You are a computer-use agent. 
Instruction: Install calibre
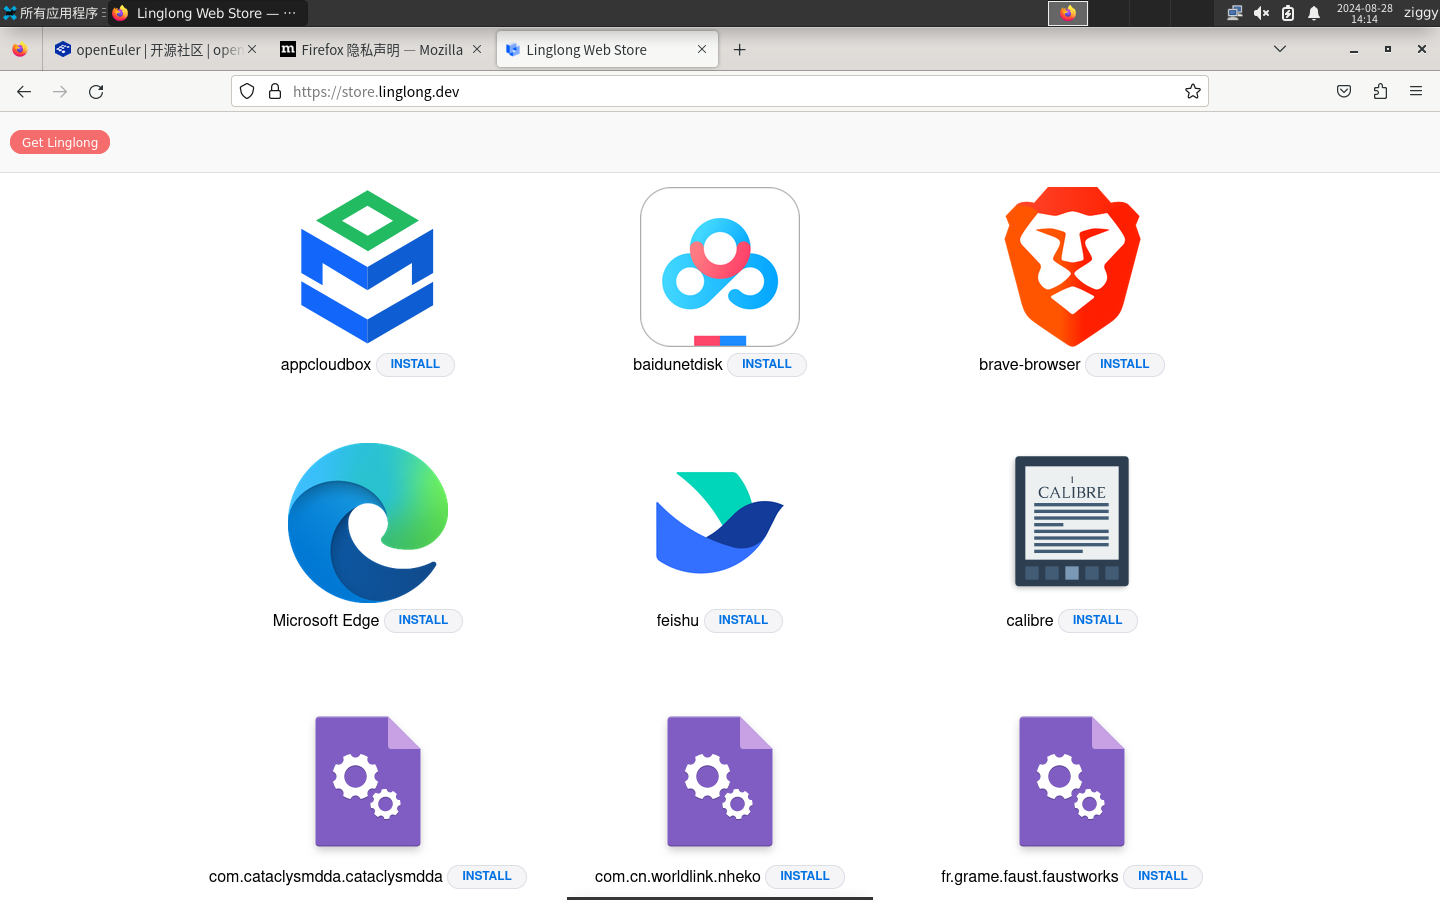point(1098,621)
